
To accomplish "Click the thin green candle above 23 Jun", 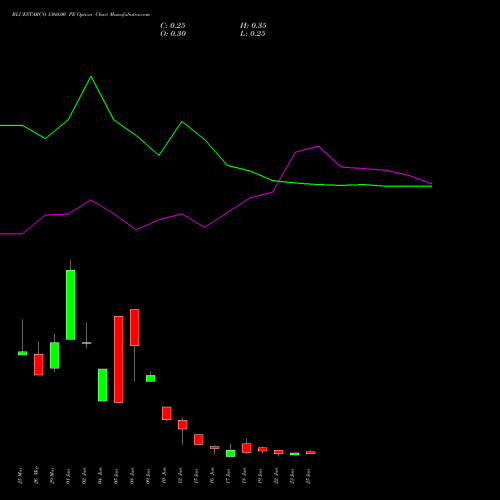I will 295,454.
